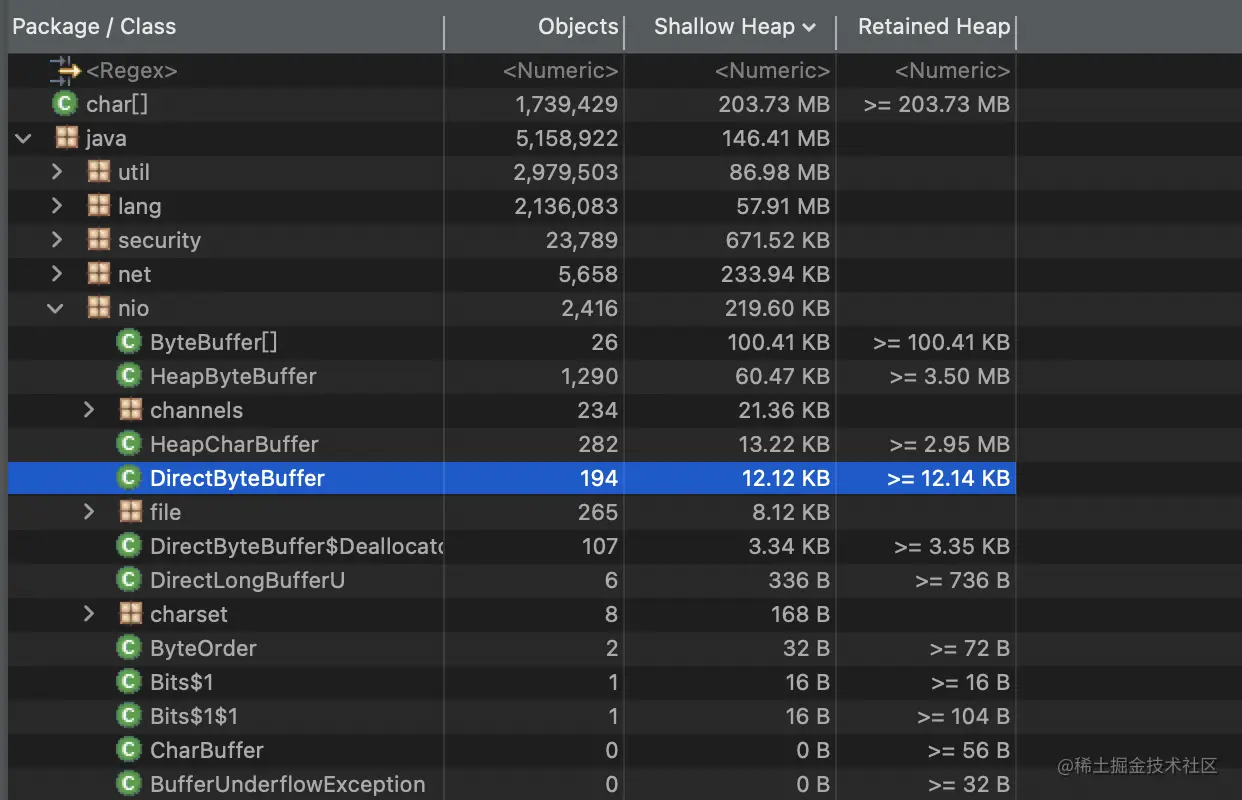Image resolution: width=1242 pixels, height=800 pixels.
Task: Click the channels package icon
Action: pyautogui.click(x=130, y=410)
